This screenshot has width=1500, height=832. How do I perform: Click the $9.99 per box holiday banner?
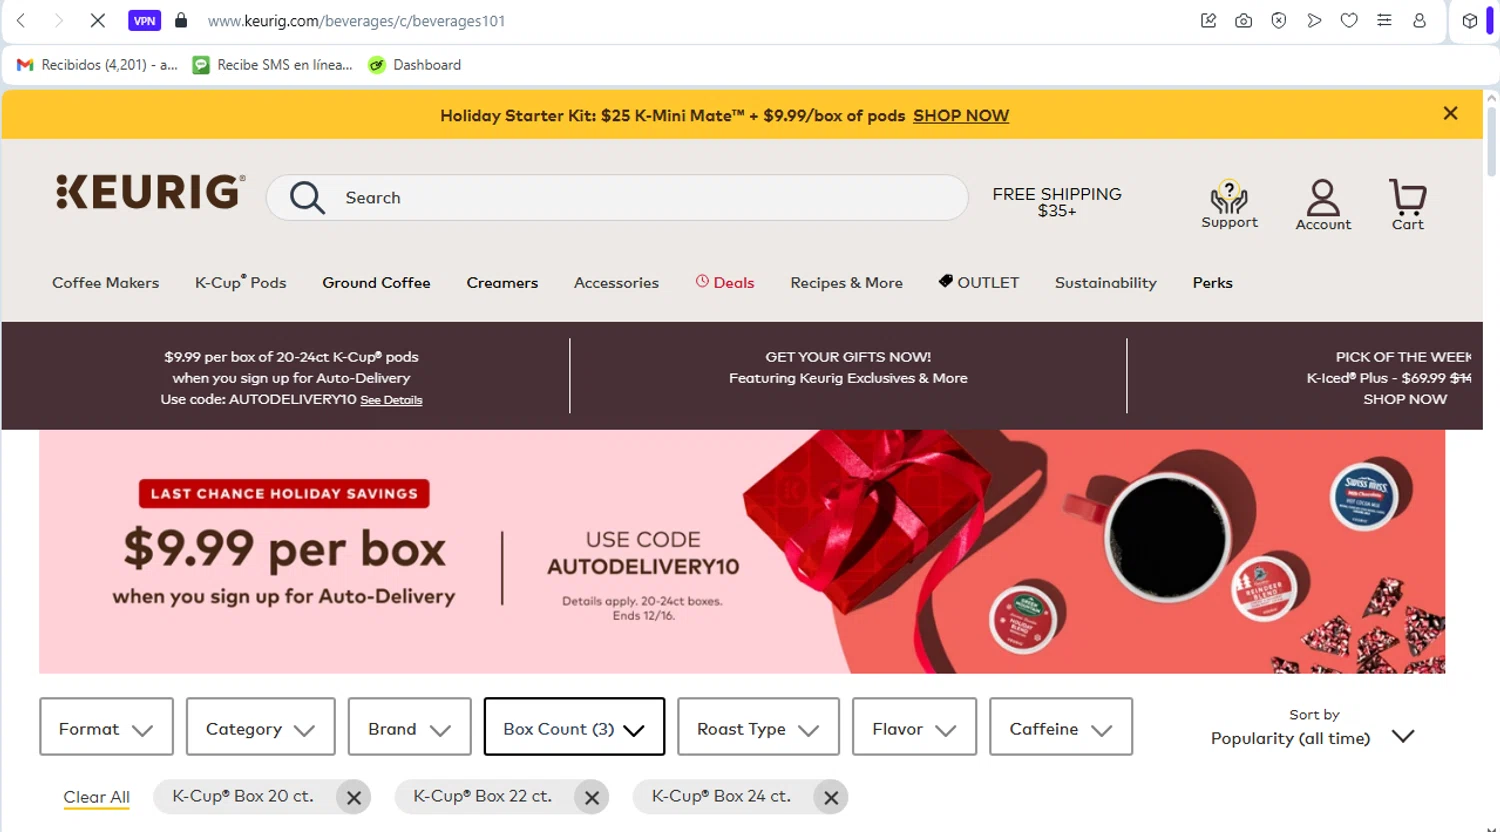pos(742,552)
